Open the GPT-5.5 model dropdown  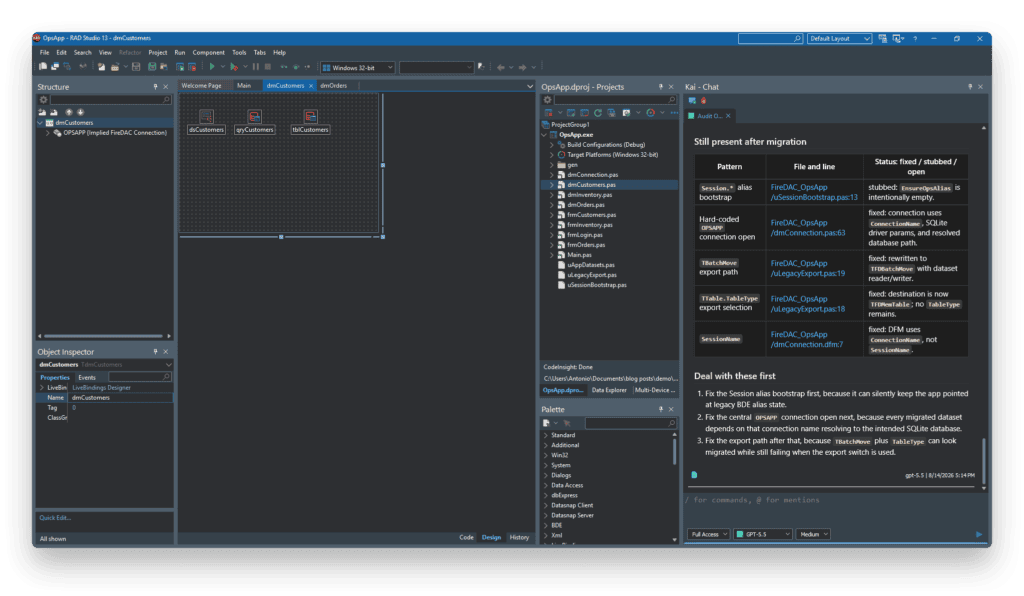763,534
